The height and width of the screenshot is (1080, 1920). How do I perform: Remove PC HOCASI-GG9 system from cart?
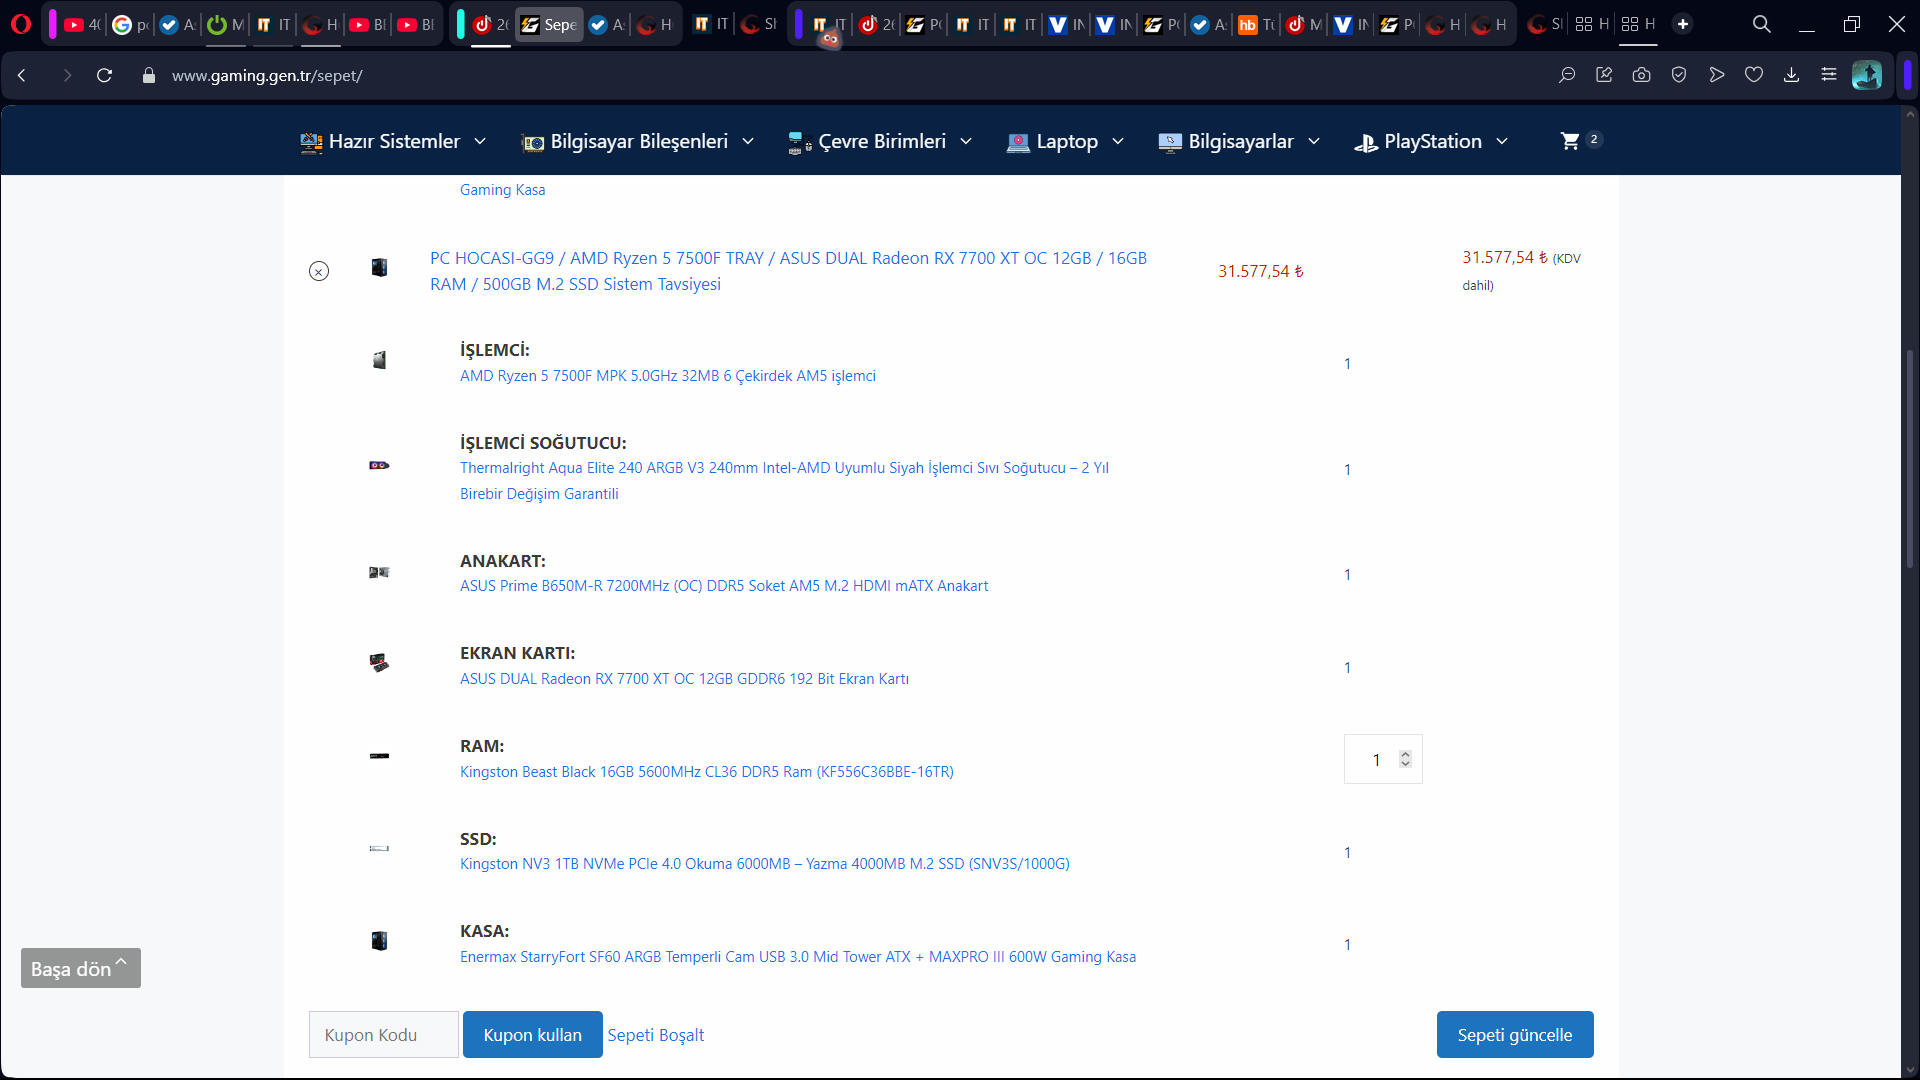[x=319, y=271]
